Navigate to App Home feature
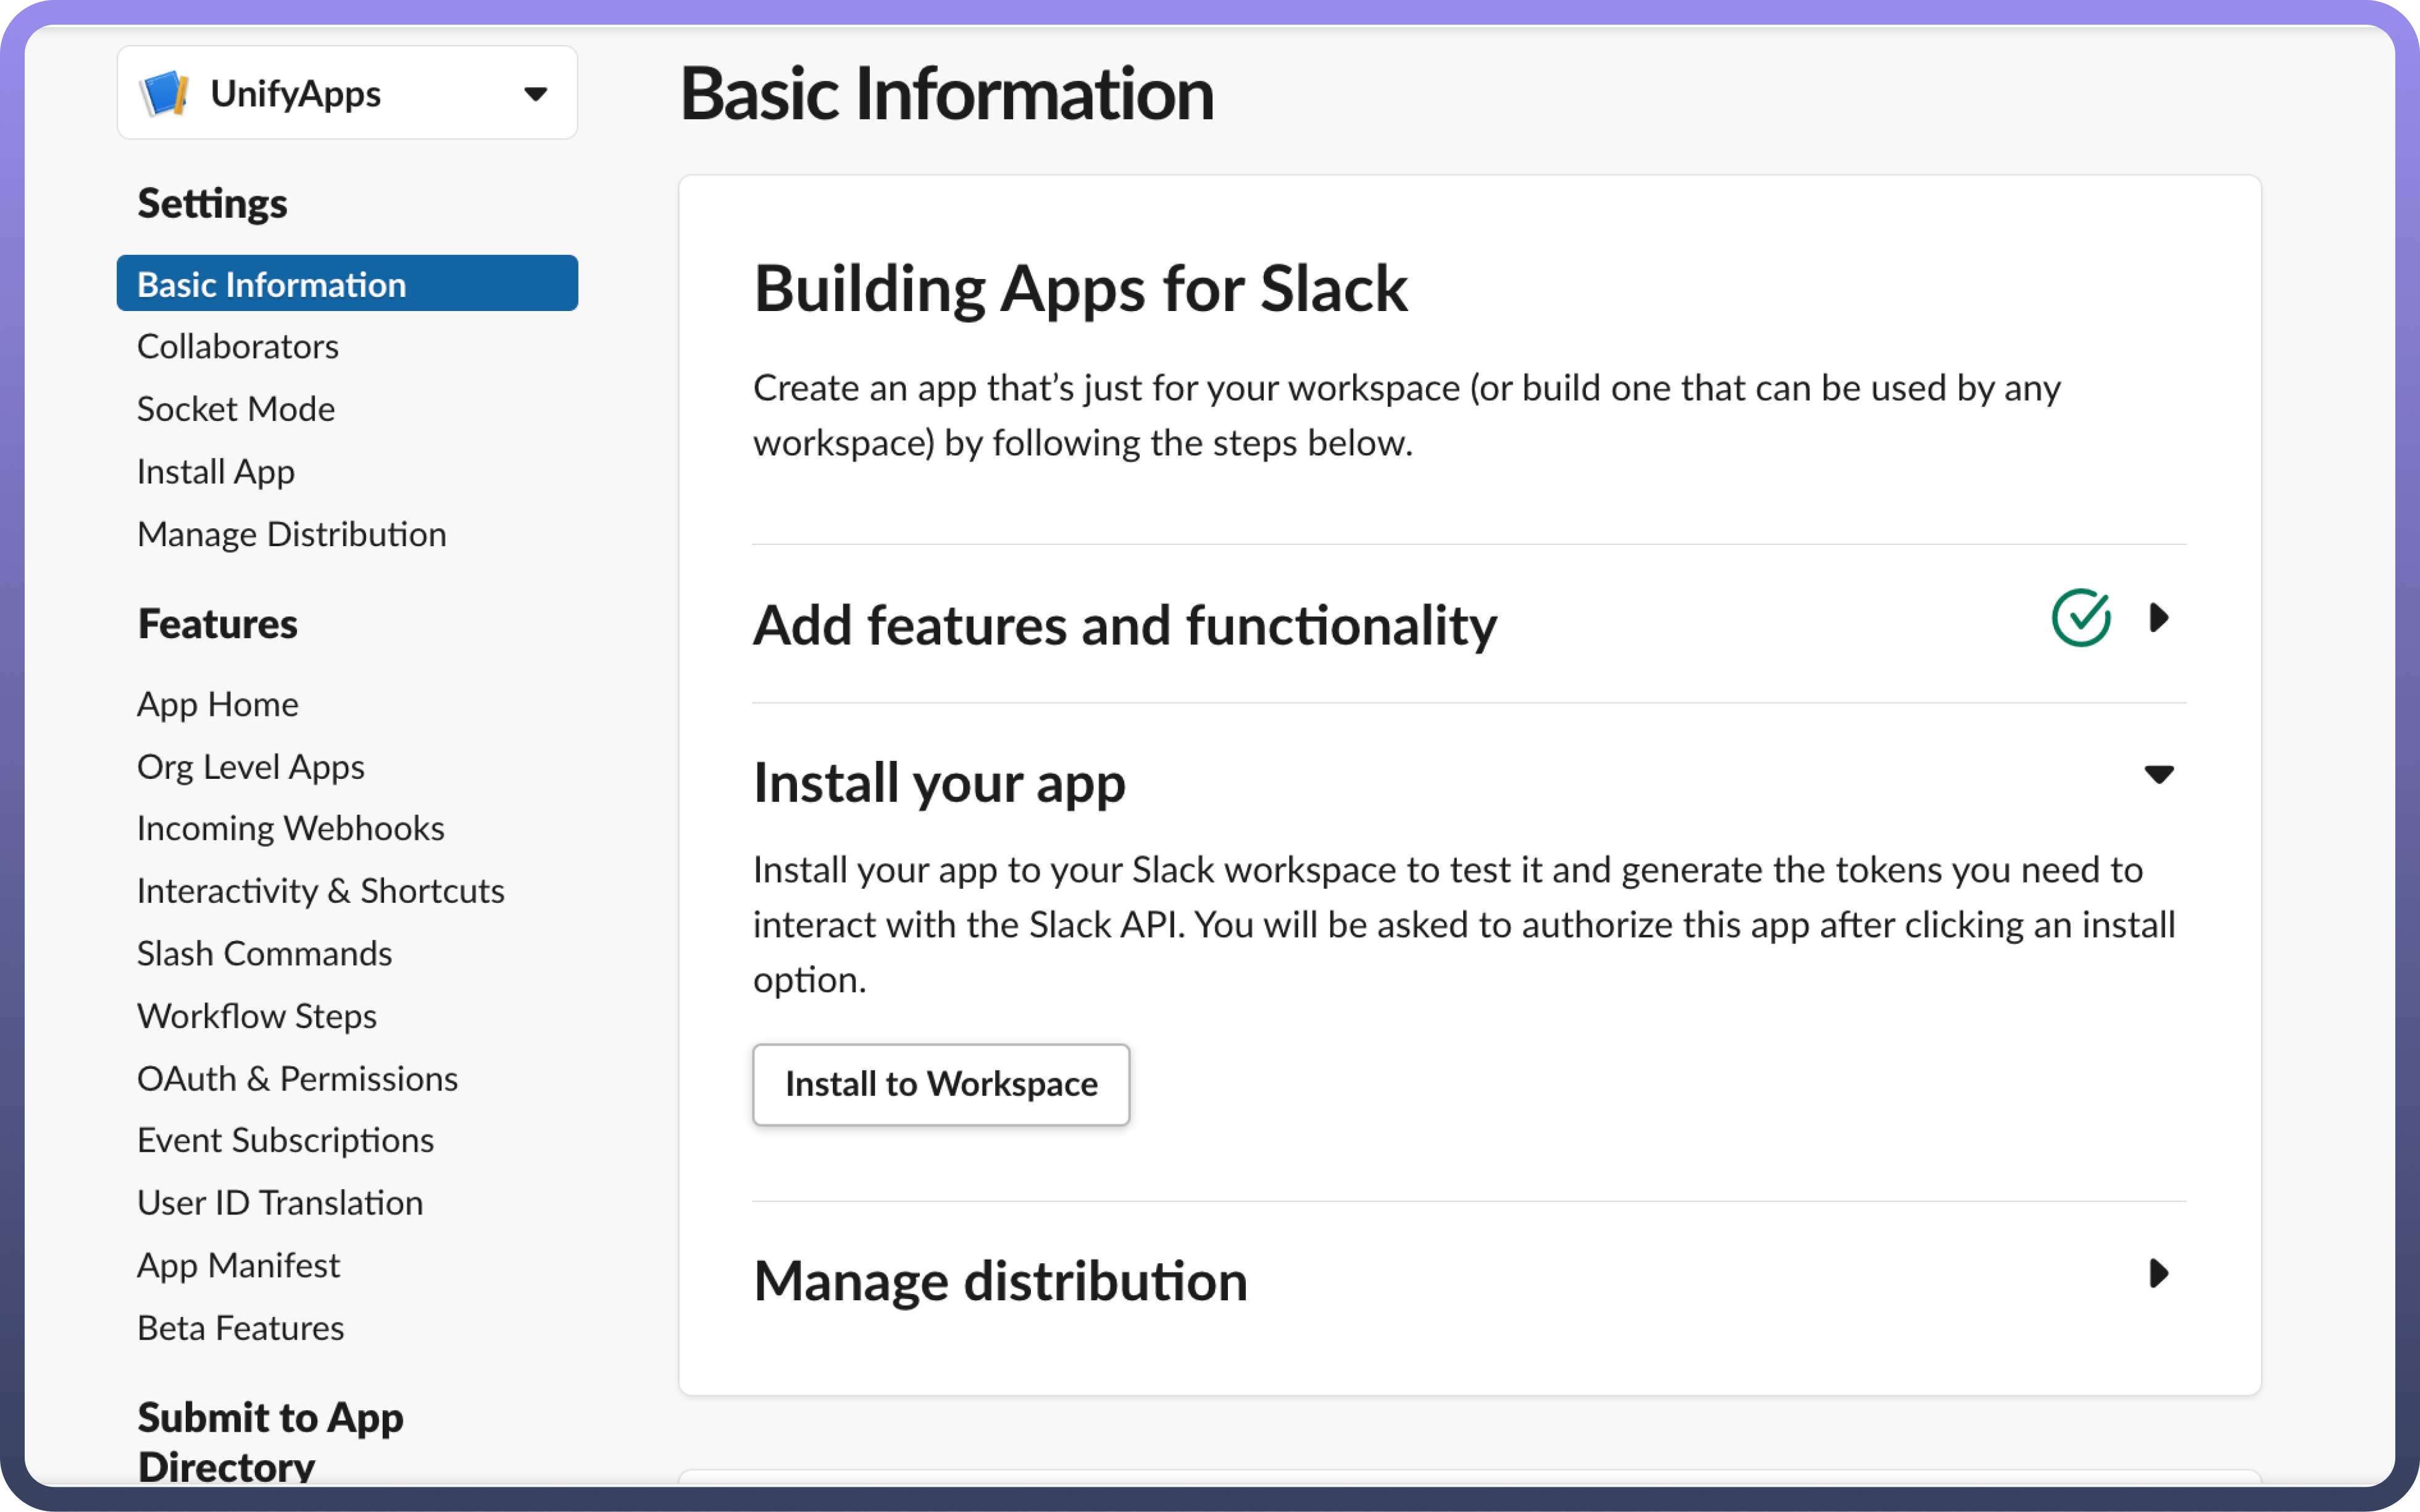Screen dimensions: 2420x1512 click(218, 704)
